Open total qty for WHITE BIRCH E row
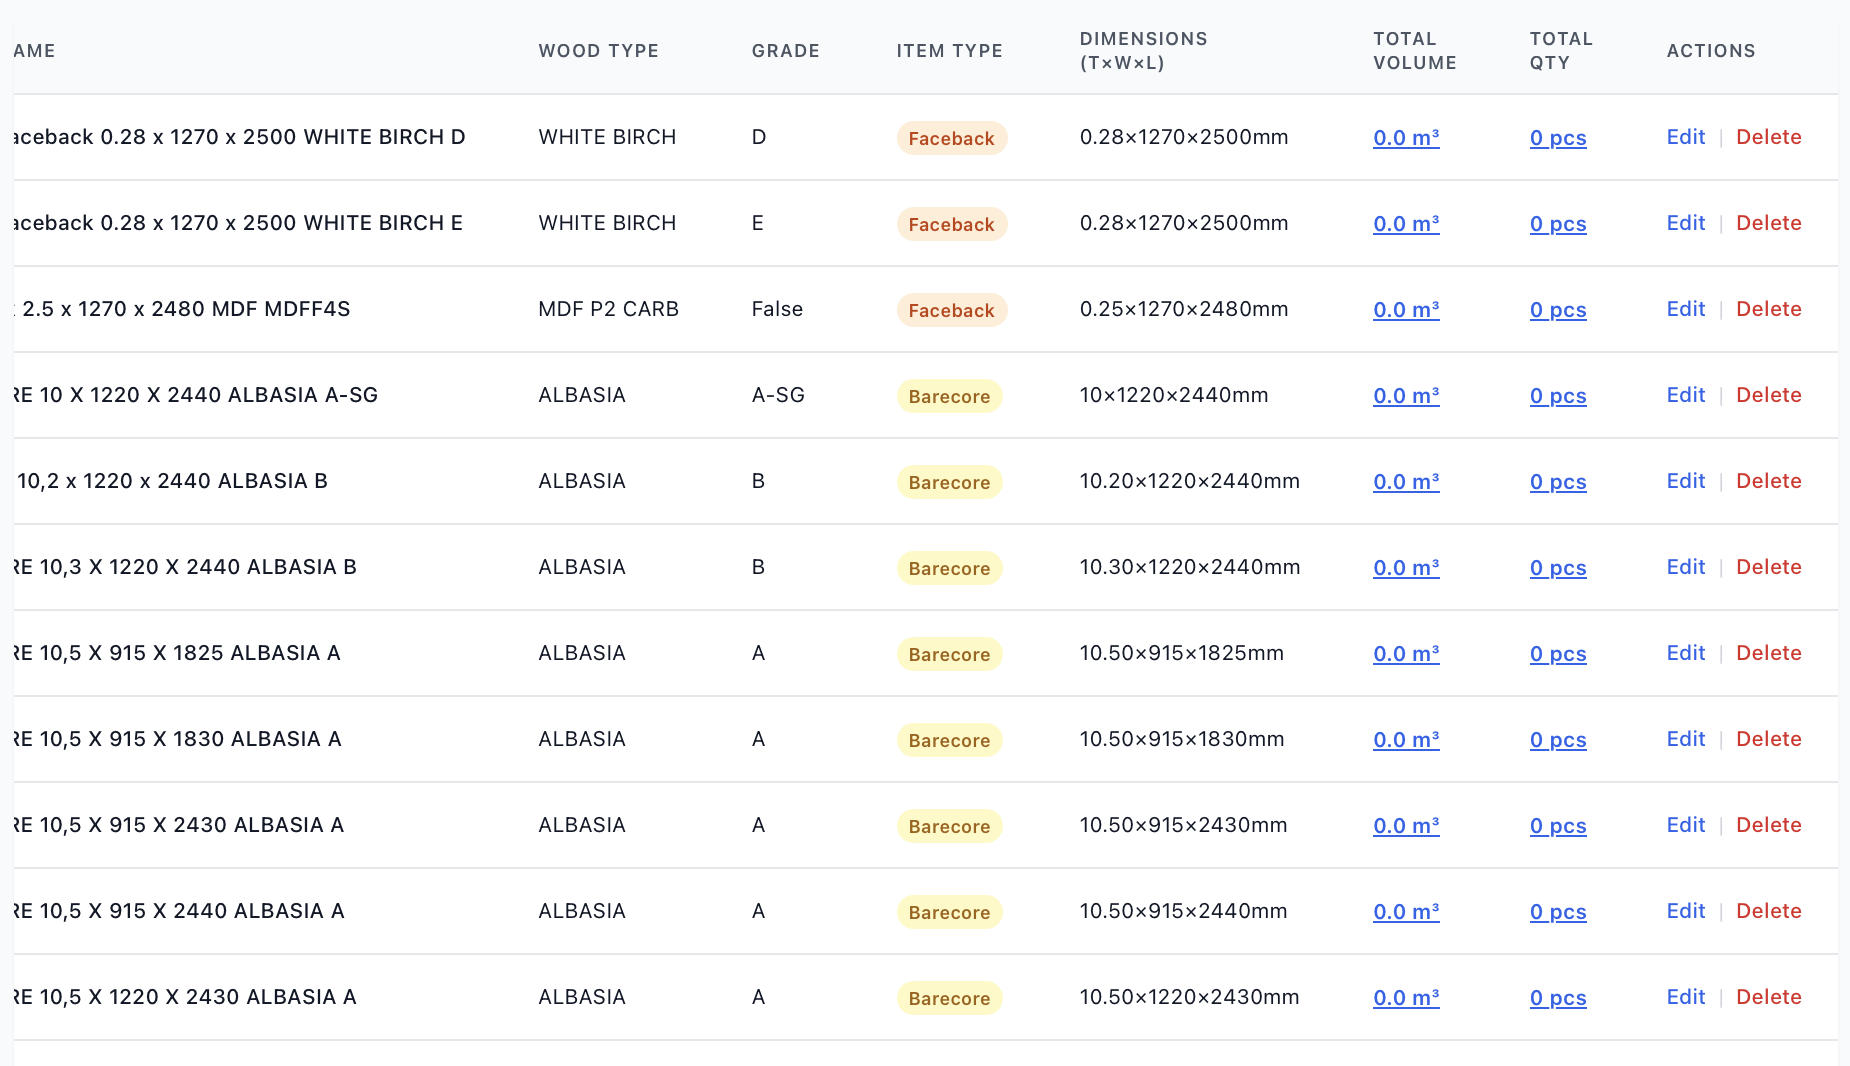The image size is (1850, 1066). pos(1557,224)
